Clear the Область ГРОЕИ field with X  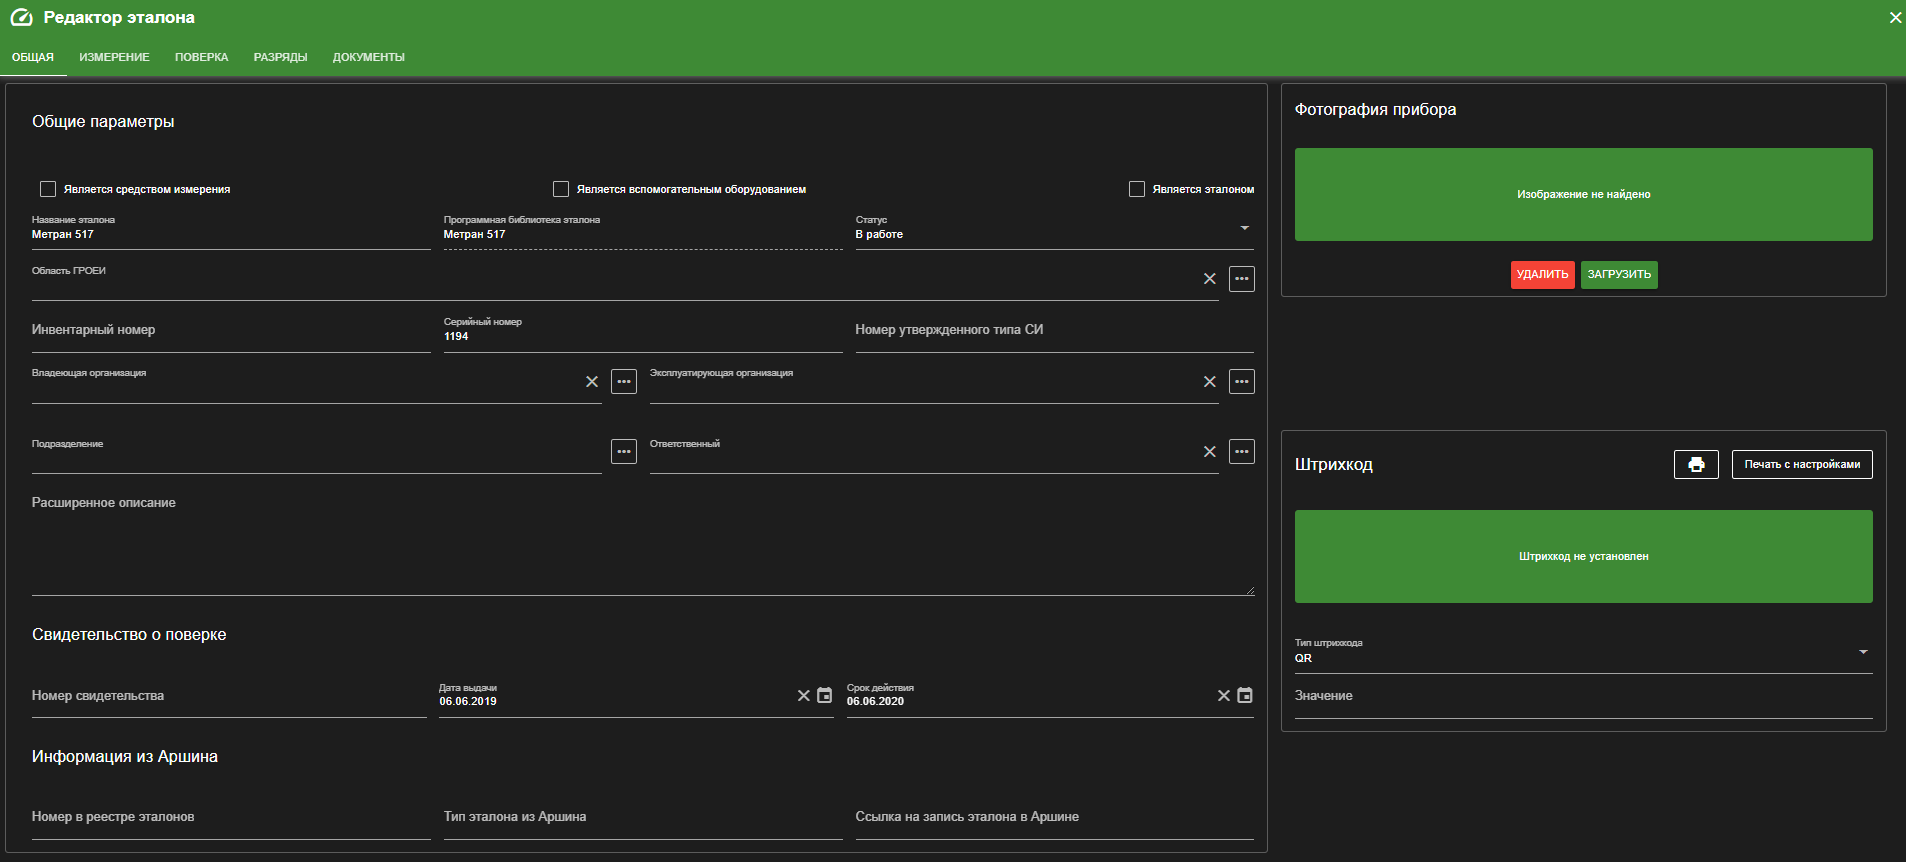pos(1210,279)
